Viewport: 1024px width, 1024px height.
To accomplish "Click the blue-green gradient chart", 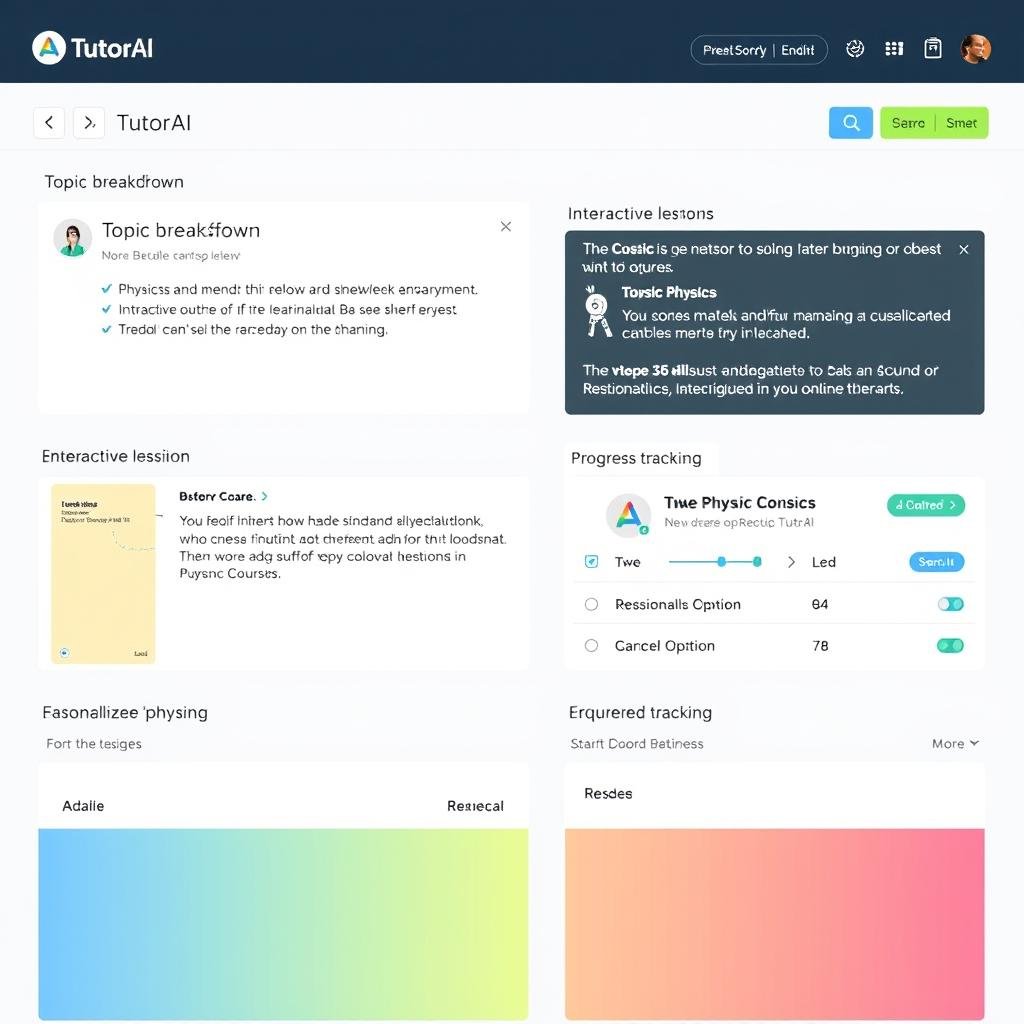I will pyautogui.click(x=283, y=924).
